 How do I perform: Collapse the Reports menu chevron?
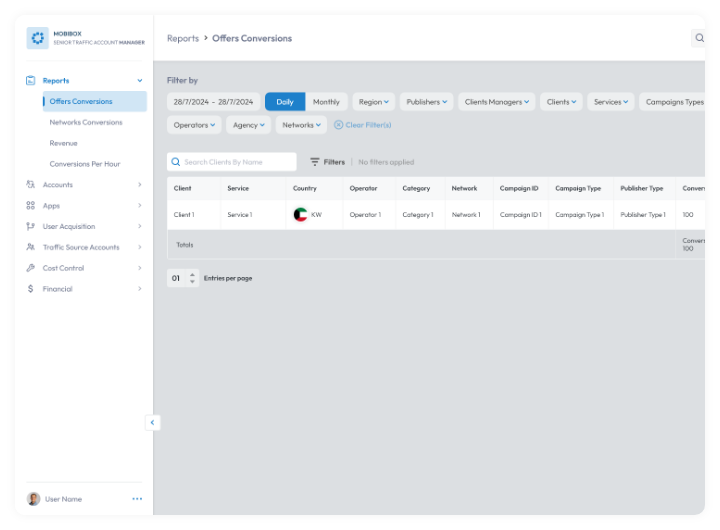(140, 80)
